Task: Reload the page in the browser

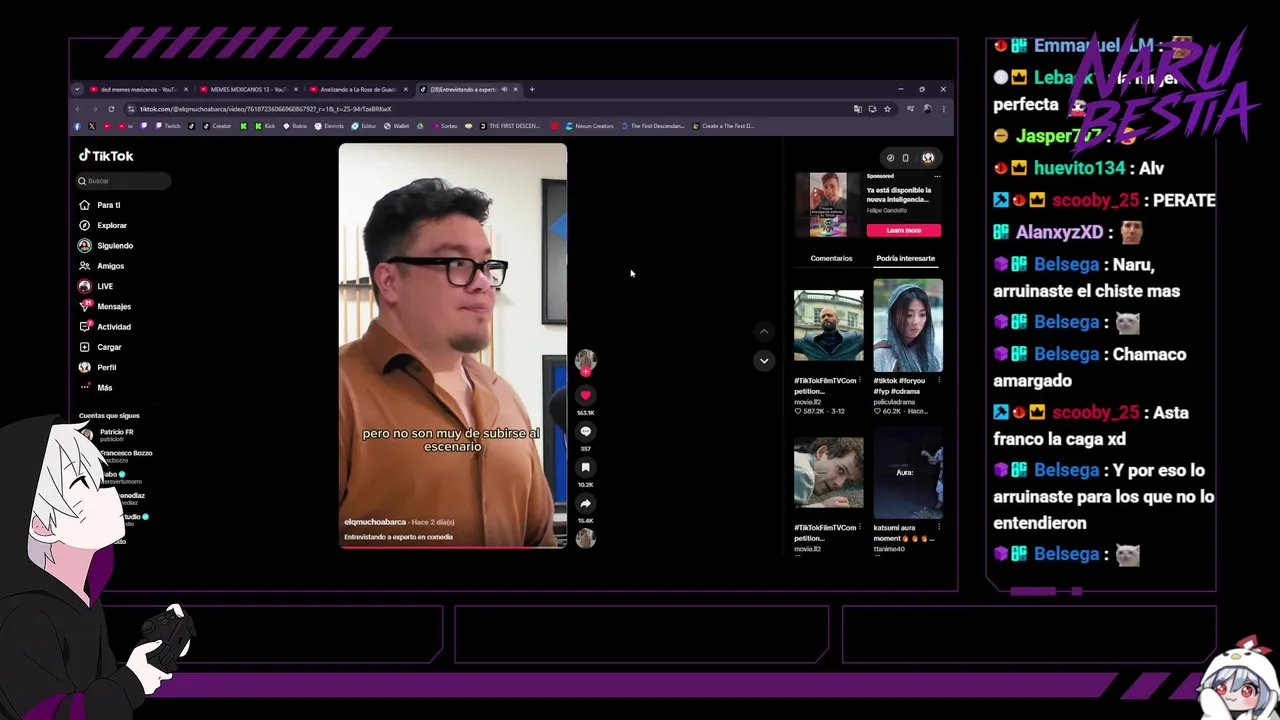Action: tap(111, 108)
